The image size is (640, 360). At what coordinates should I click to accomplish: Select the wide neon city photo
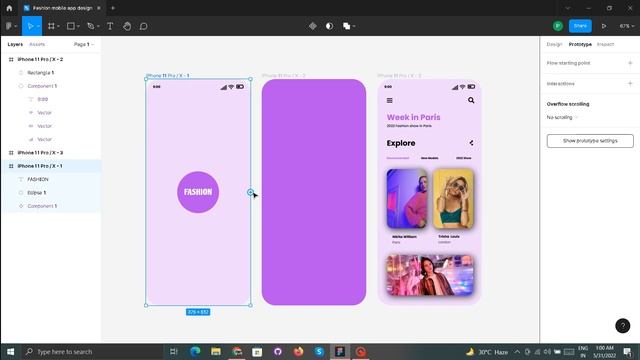[x=430, y=275]
